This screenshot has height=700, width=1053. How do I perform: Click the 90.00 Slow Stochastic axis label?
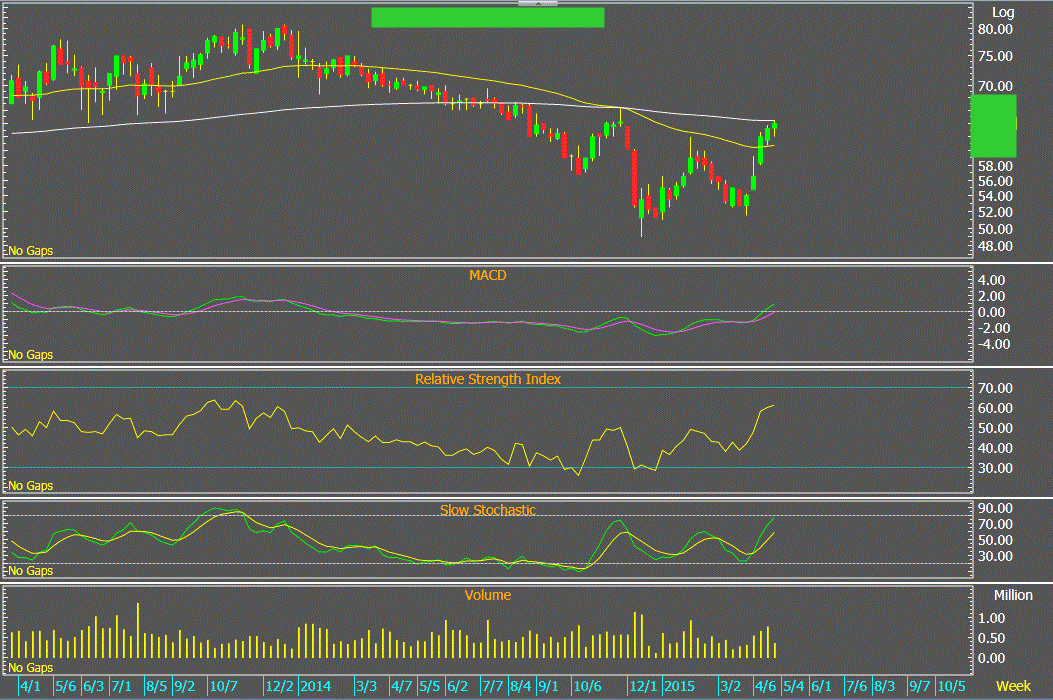995,508
